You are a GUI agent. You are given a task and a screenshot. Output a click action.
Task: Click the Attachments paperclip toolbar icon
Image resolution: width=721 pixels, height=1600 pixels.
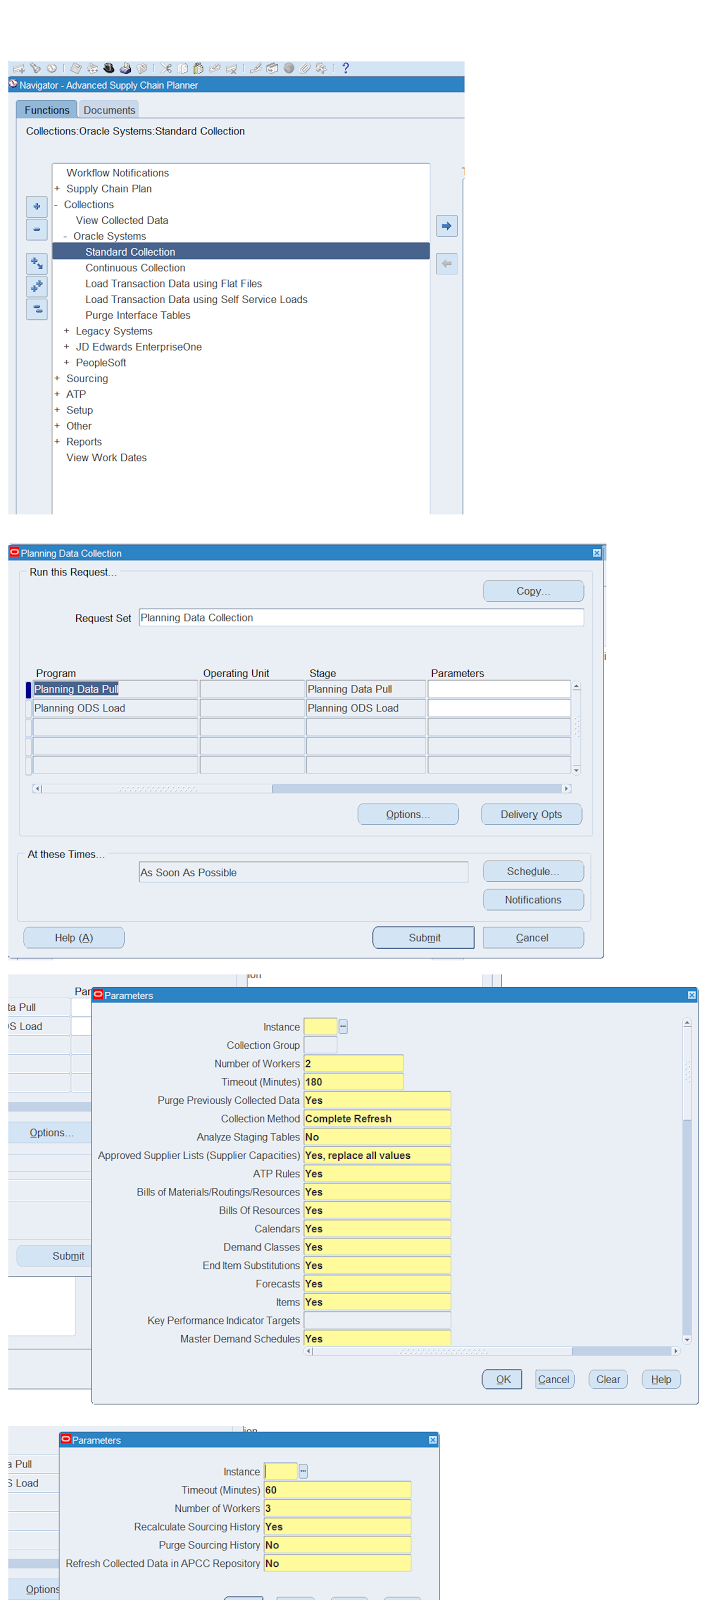coord(305,68)
